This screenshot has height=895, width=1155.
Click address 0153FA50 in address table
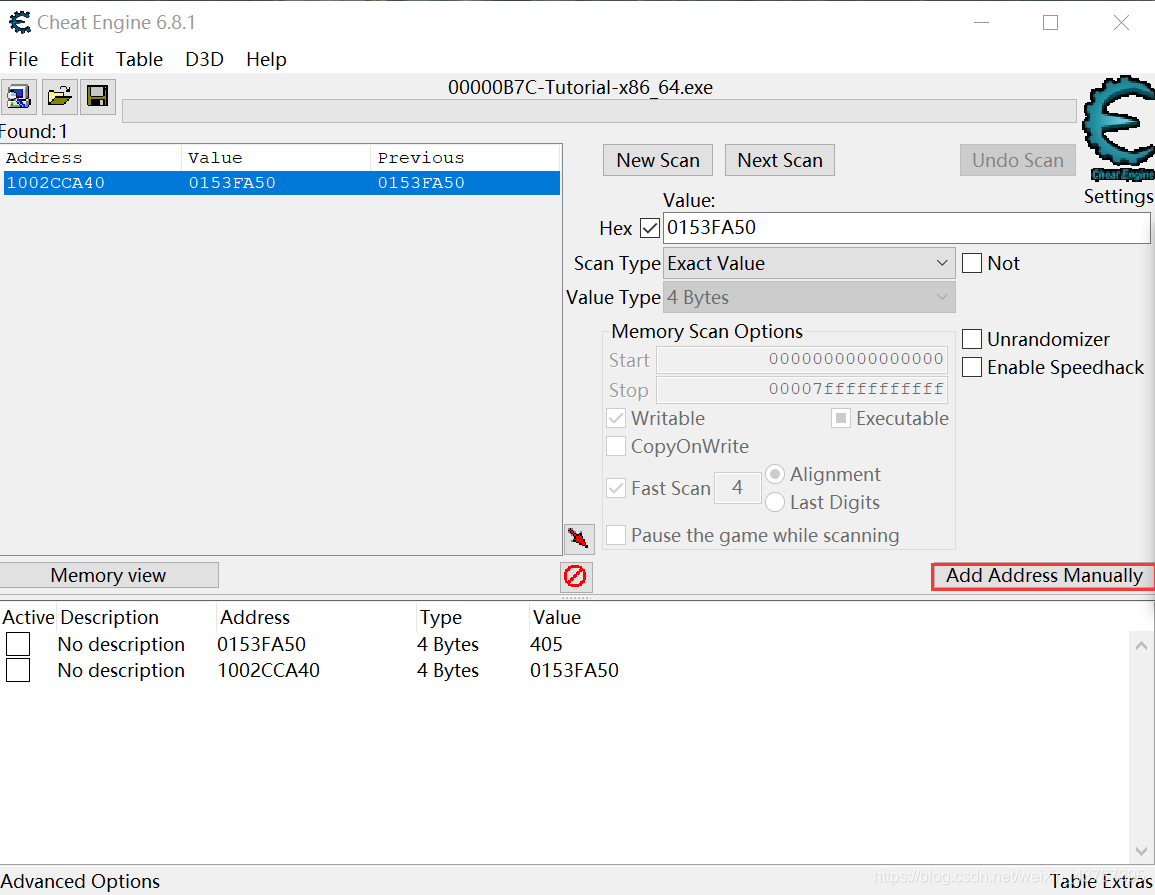click(261, 644)
